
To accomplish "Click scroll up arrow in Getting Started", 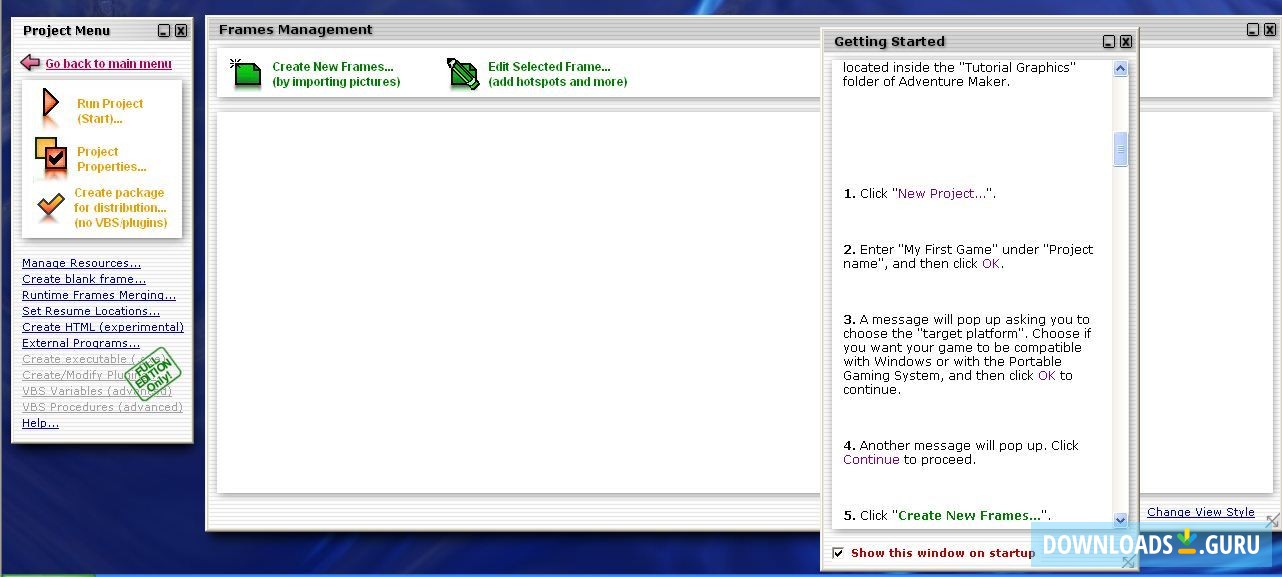I will 1120,69.
